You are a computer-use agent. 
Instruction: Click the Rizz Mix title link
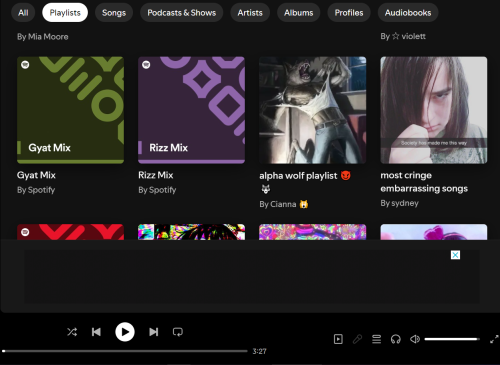point(156,175)
